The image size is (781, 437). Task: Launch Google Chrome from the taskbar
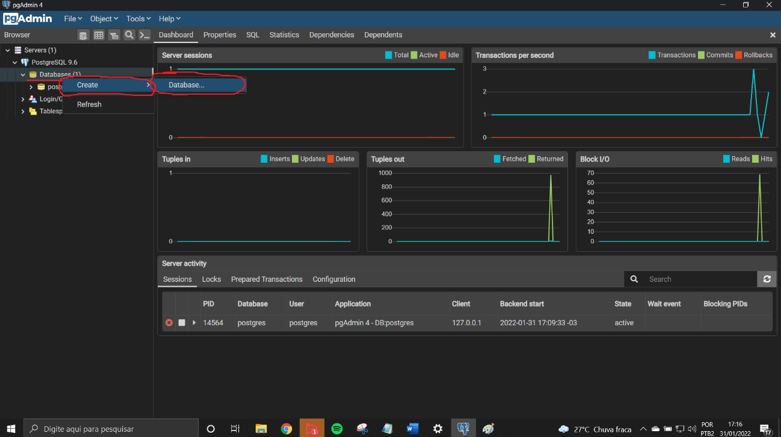pyautogui.click(x=286, y=429)
